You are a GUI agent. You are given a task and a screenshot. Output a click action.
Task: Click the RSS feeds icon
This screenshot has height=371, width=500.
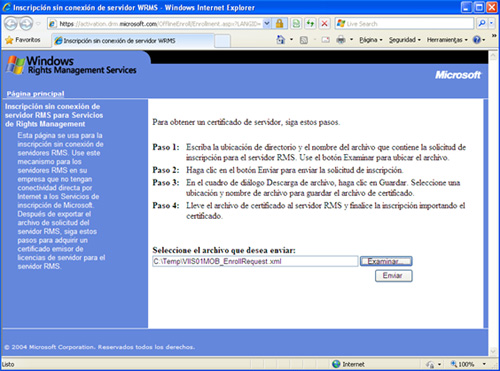(x=304, y=40)
